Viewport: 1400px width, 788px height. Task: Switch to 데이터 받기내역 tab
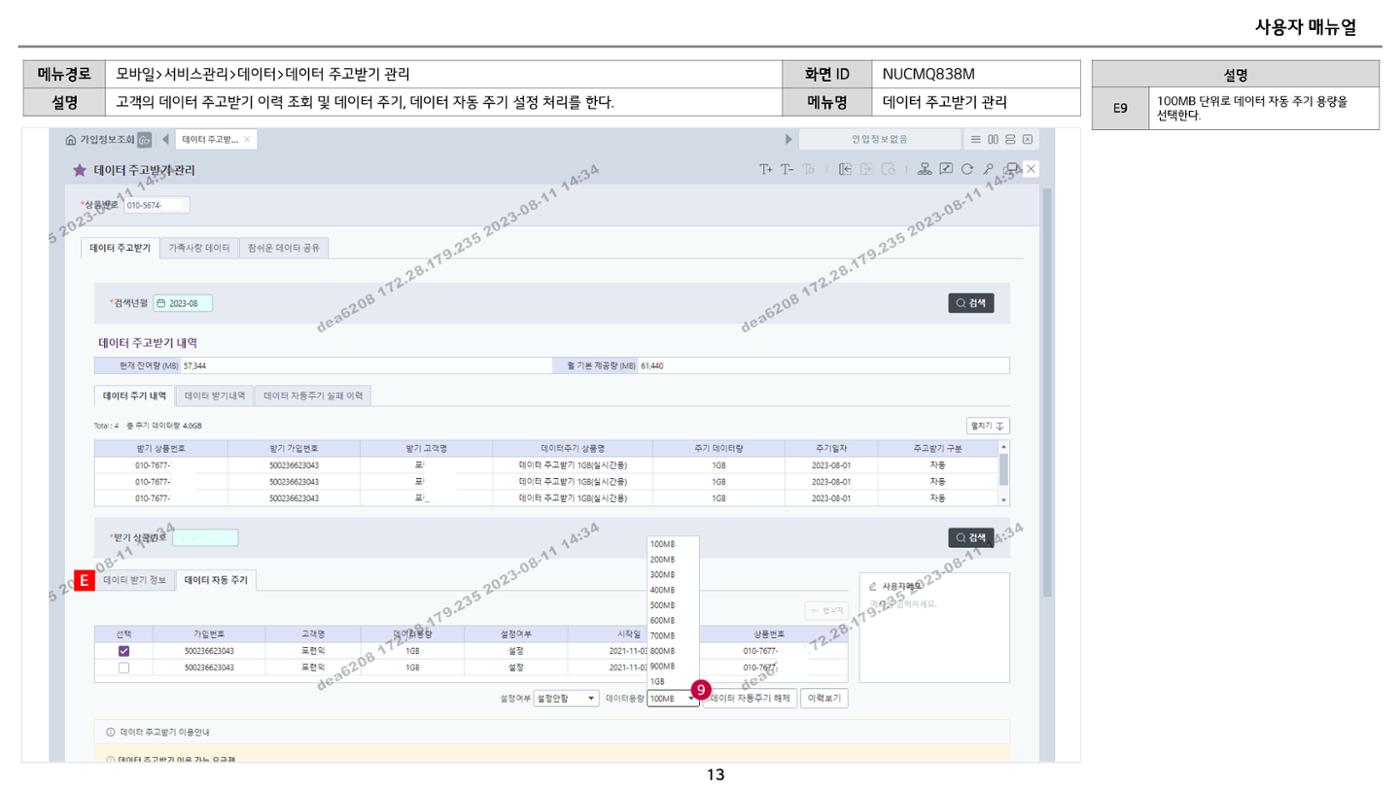(x=215, y=395)
